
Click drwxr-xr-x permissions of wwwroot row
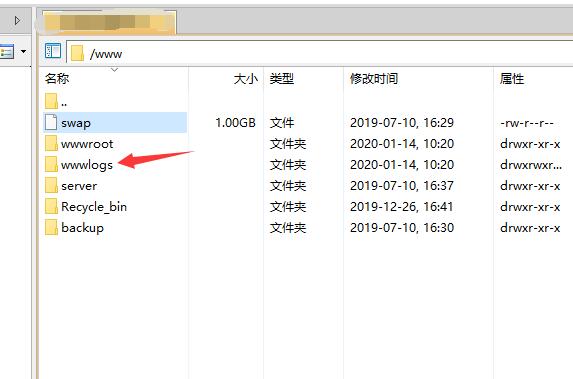pyautogui.click(x=530, y=144)
